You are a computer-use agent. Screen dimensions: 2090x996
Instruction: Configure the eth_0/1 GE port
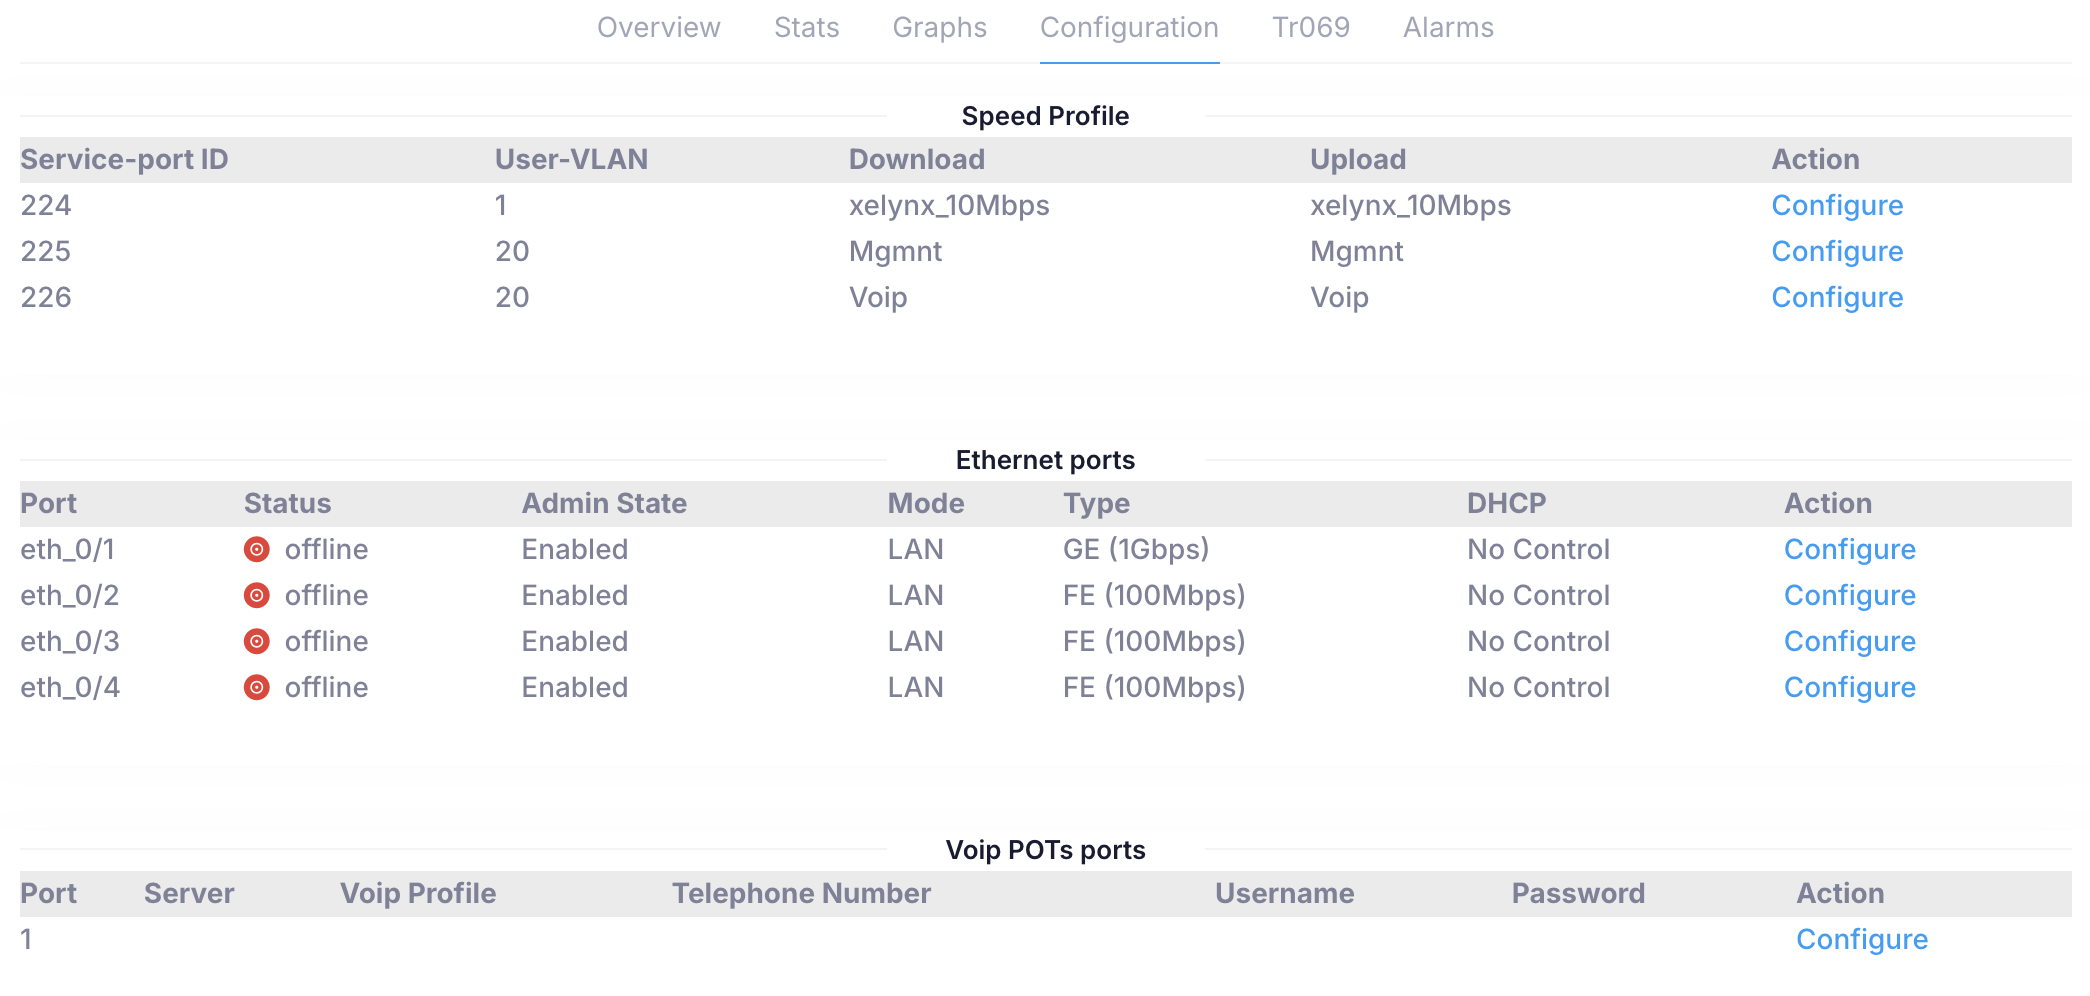tap(1849, 549)
